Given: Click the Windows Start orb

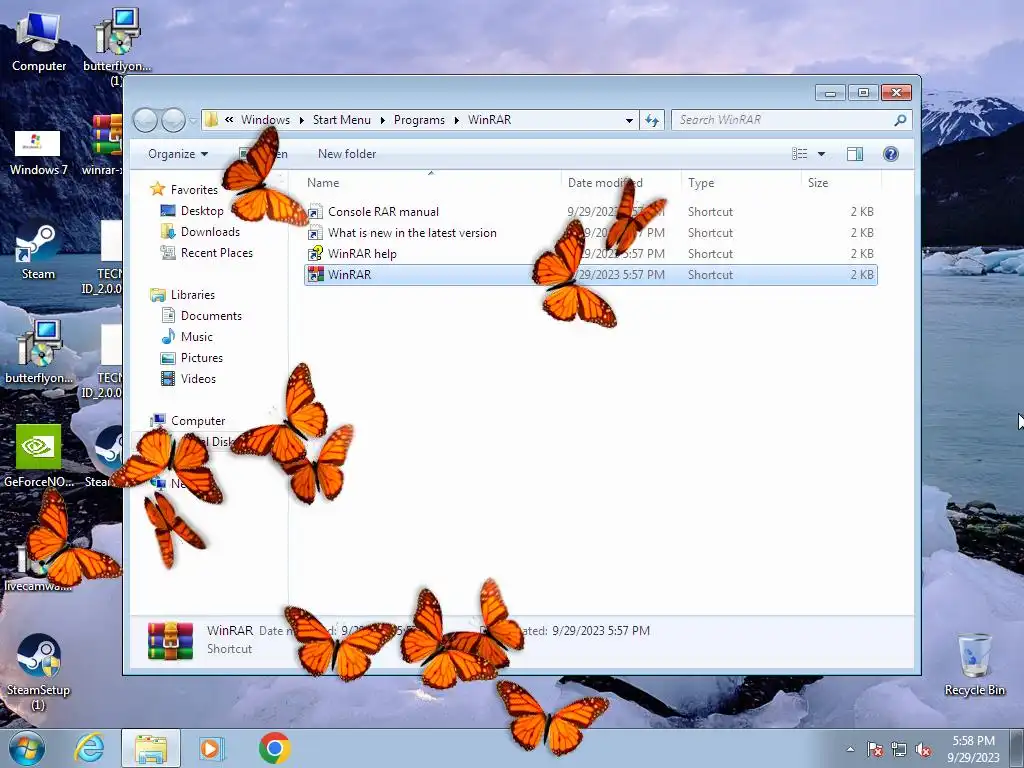Looking at the screenshot, I should (27, 748).
